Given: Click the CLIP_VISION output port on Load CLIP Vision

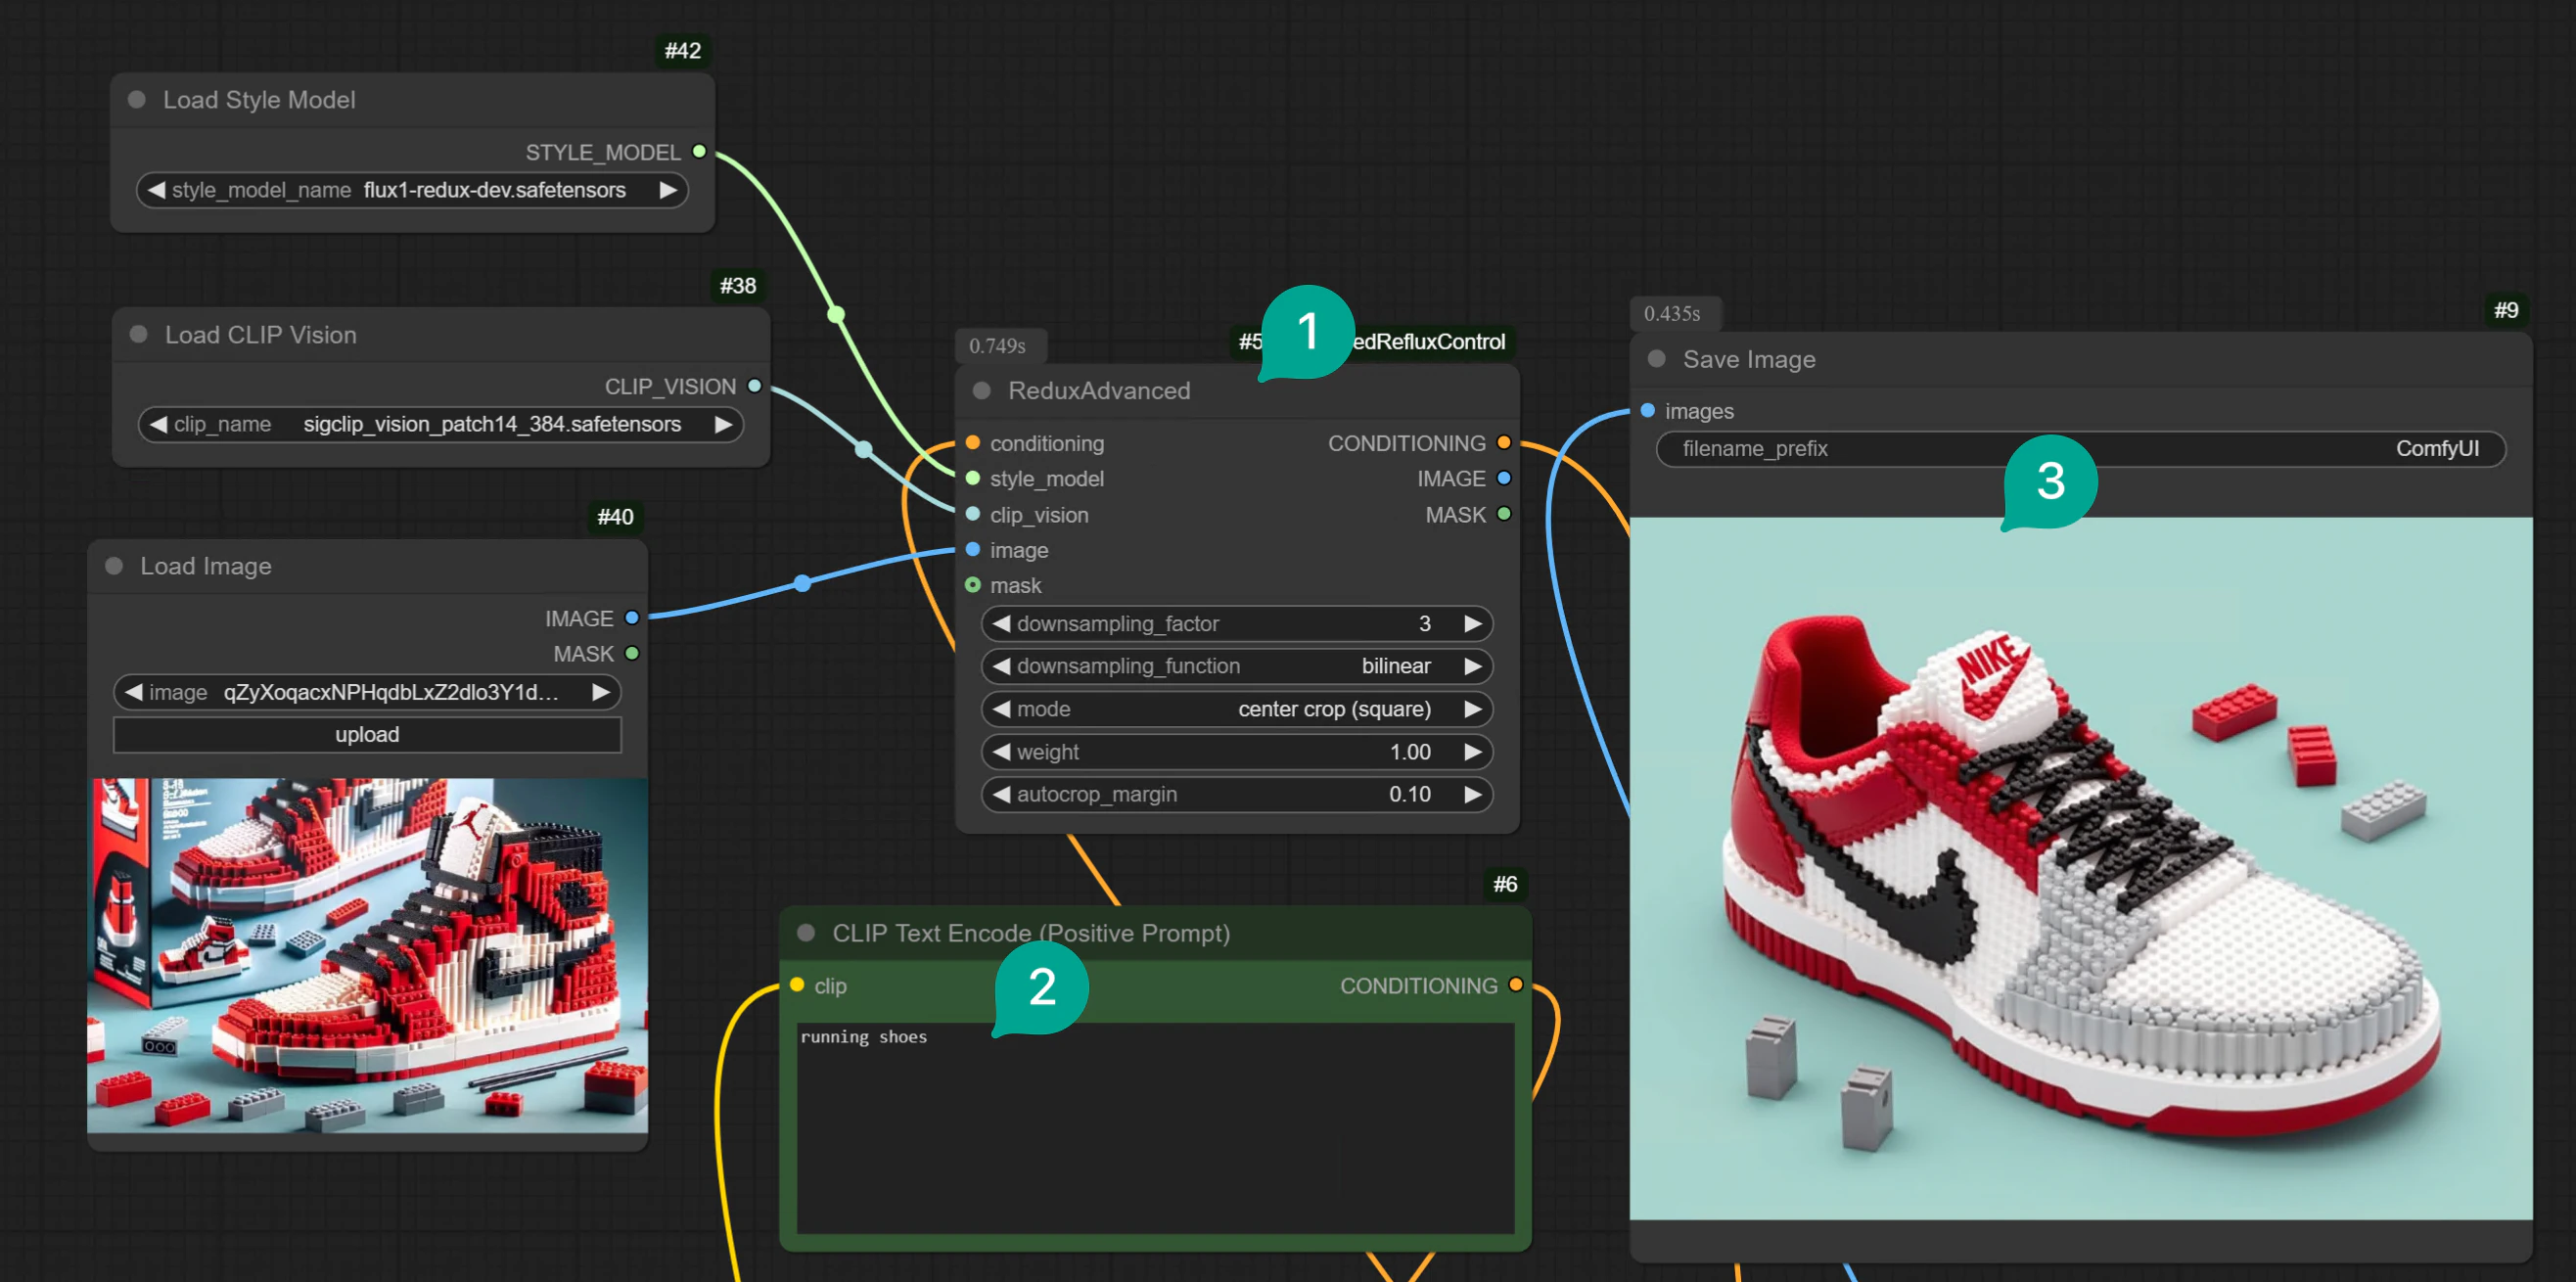Looking at the screenshot, I should 754,386.
